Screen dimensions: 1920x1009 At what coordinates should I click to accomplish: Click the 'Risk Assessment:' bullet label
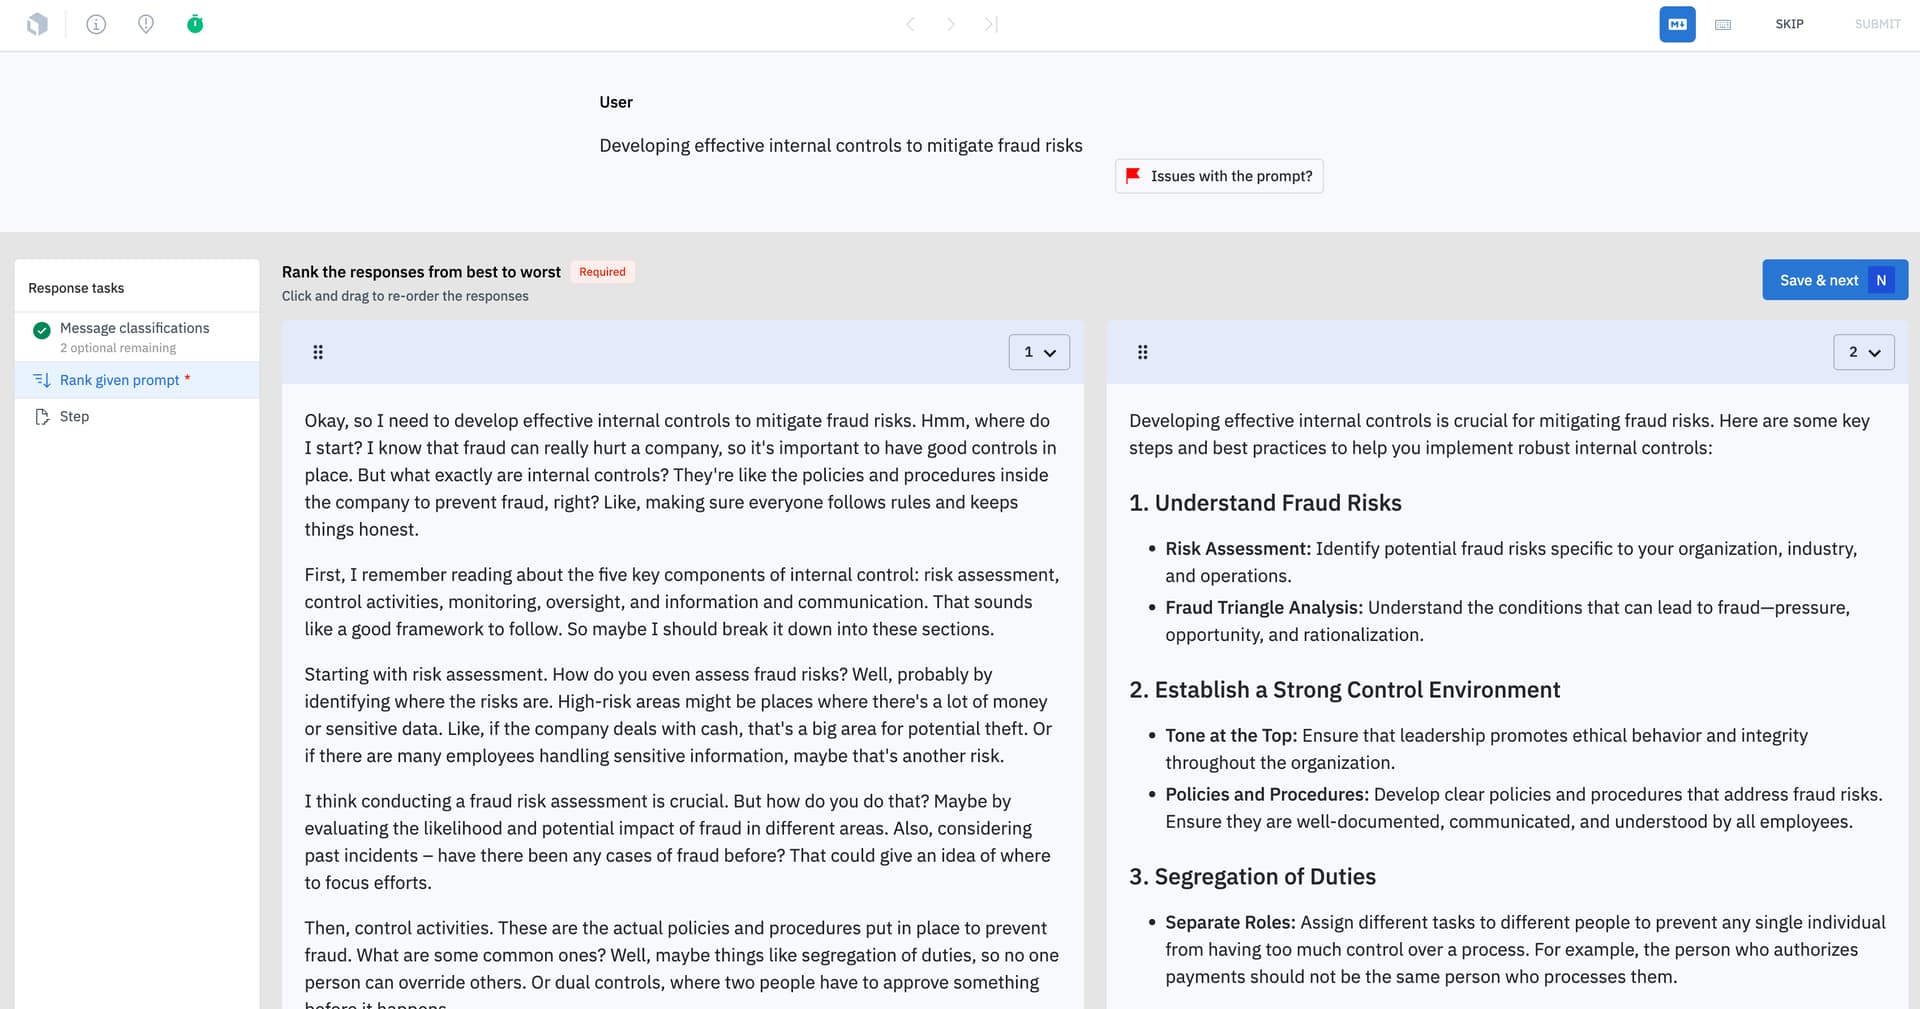click(x=1238, y=549)
